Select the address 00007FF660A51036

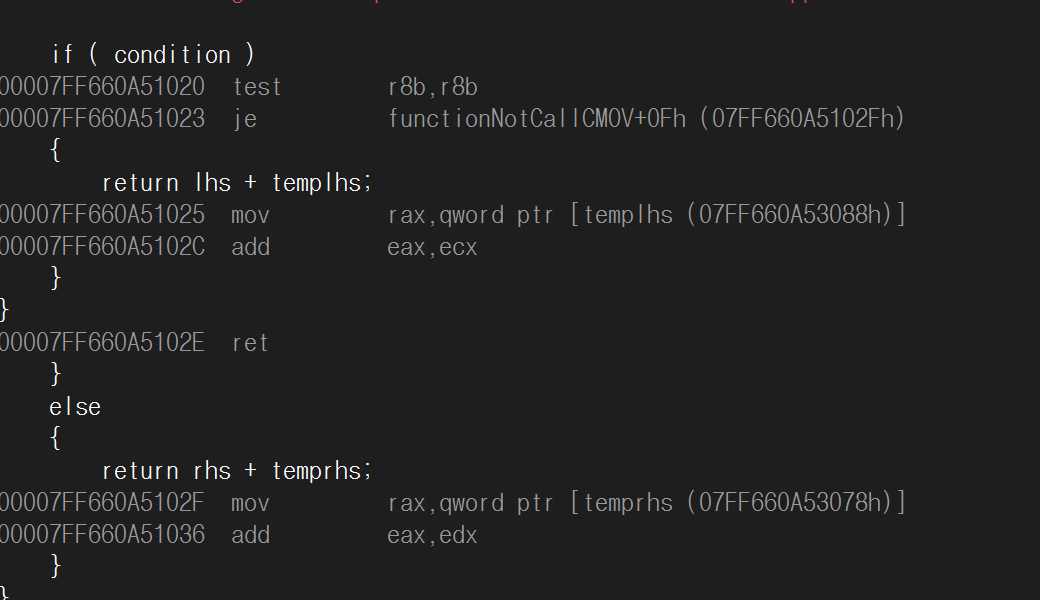(x=102, y=535)
